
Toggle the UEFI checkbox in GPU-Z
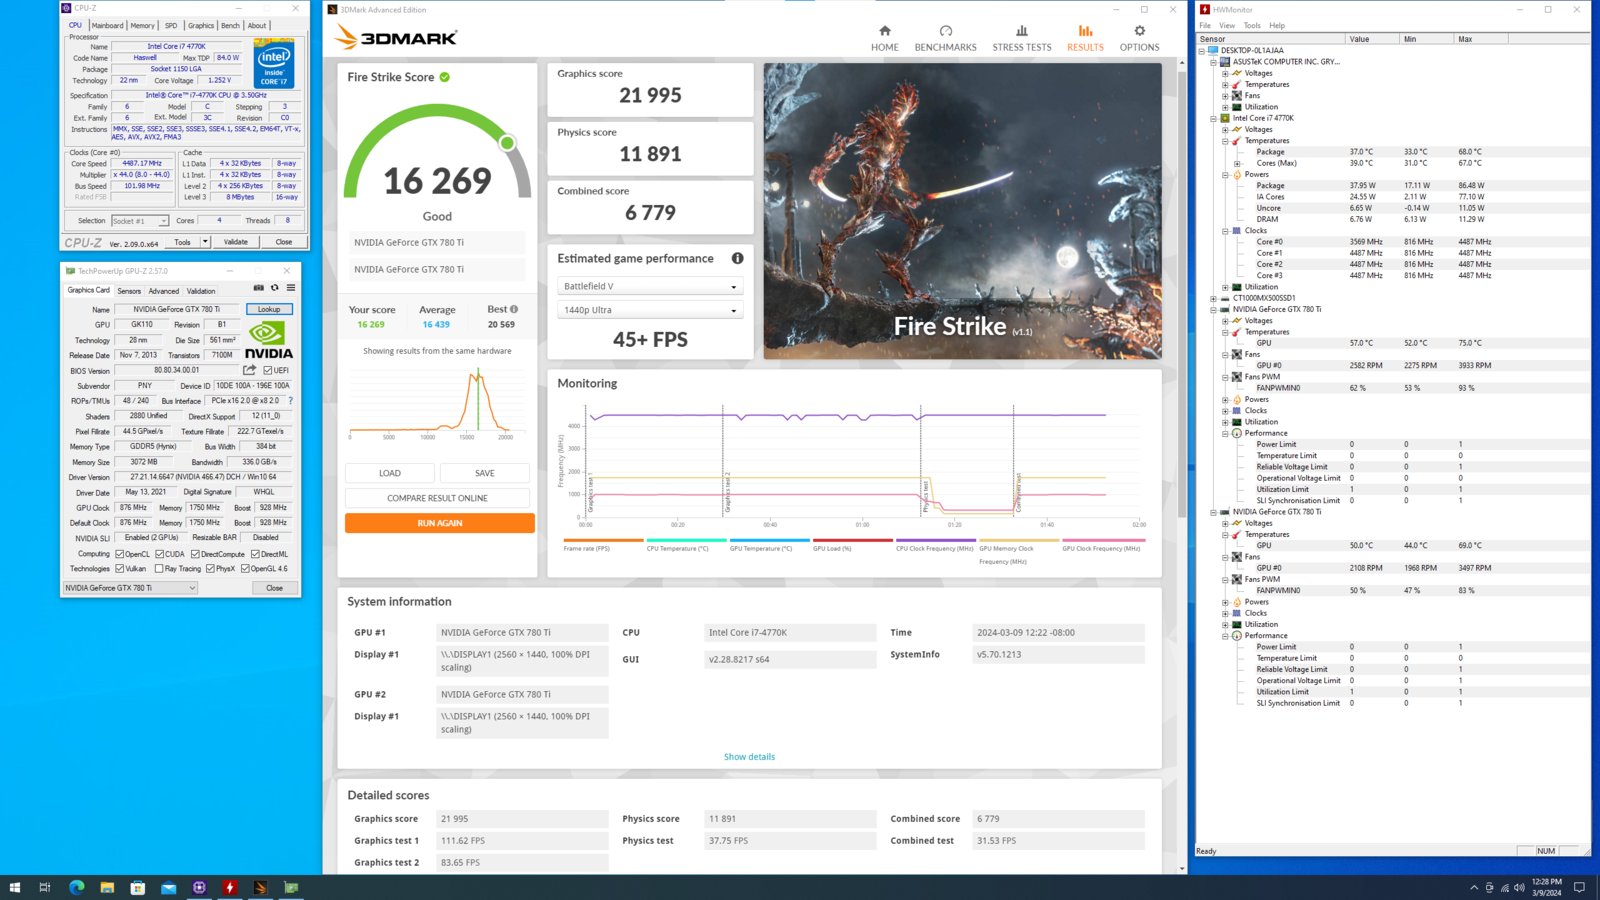[x=268, y=370]
